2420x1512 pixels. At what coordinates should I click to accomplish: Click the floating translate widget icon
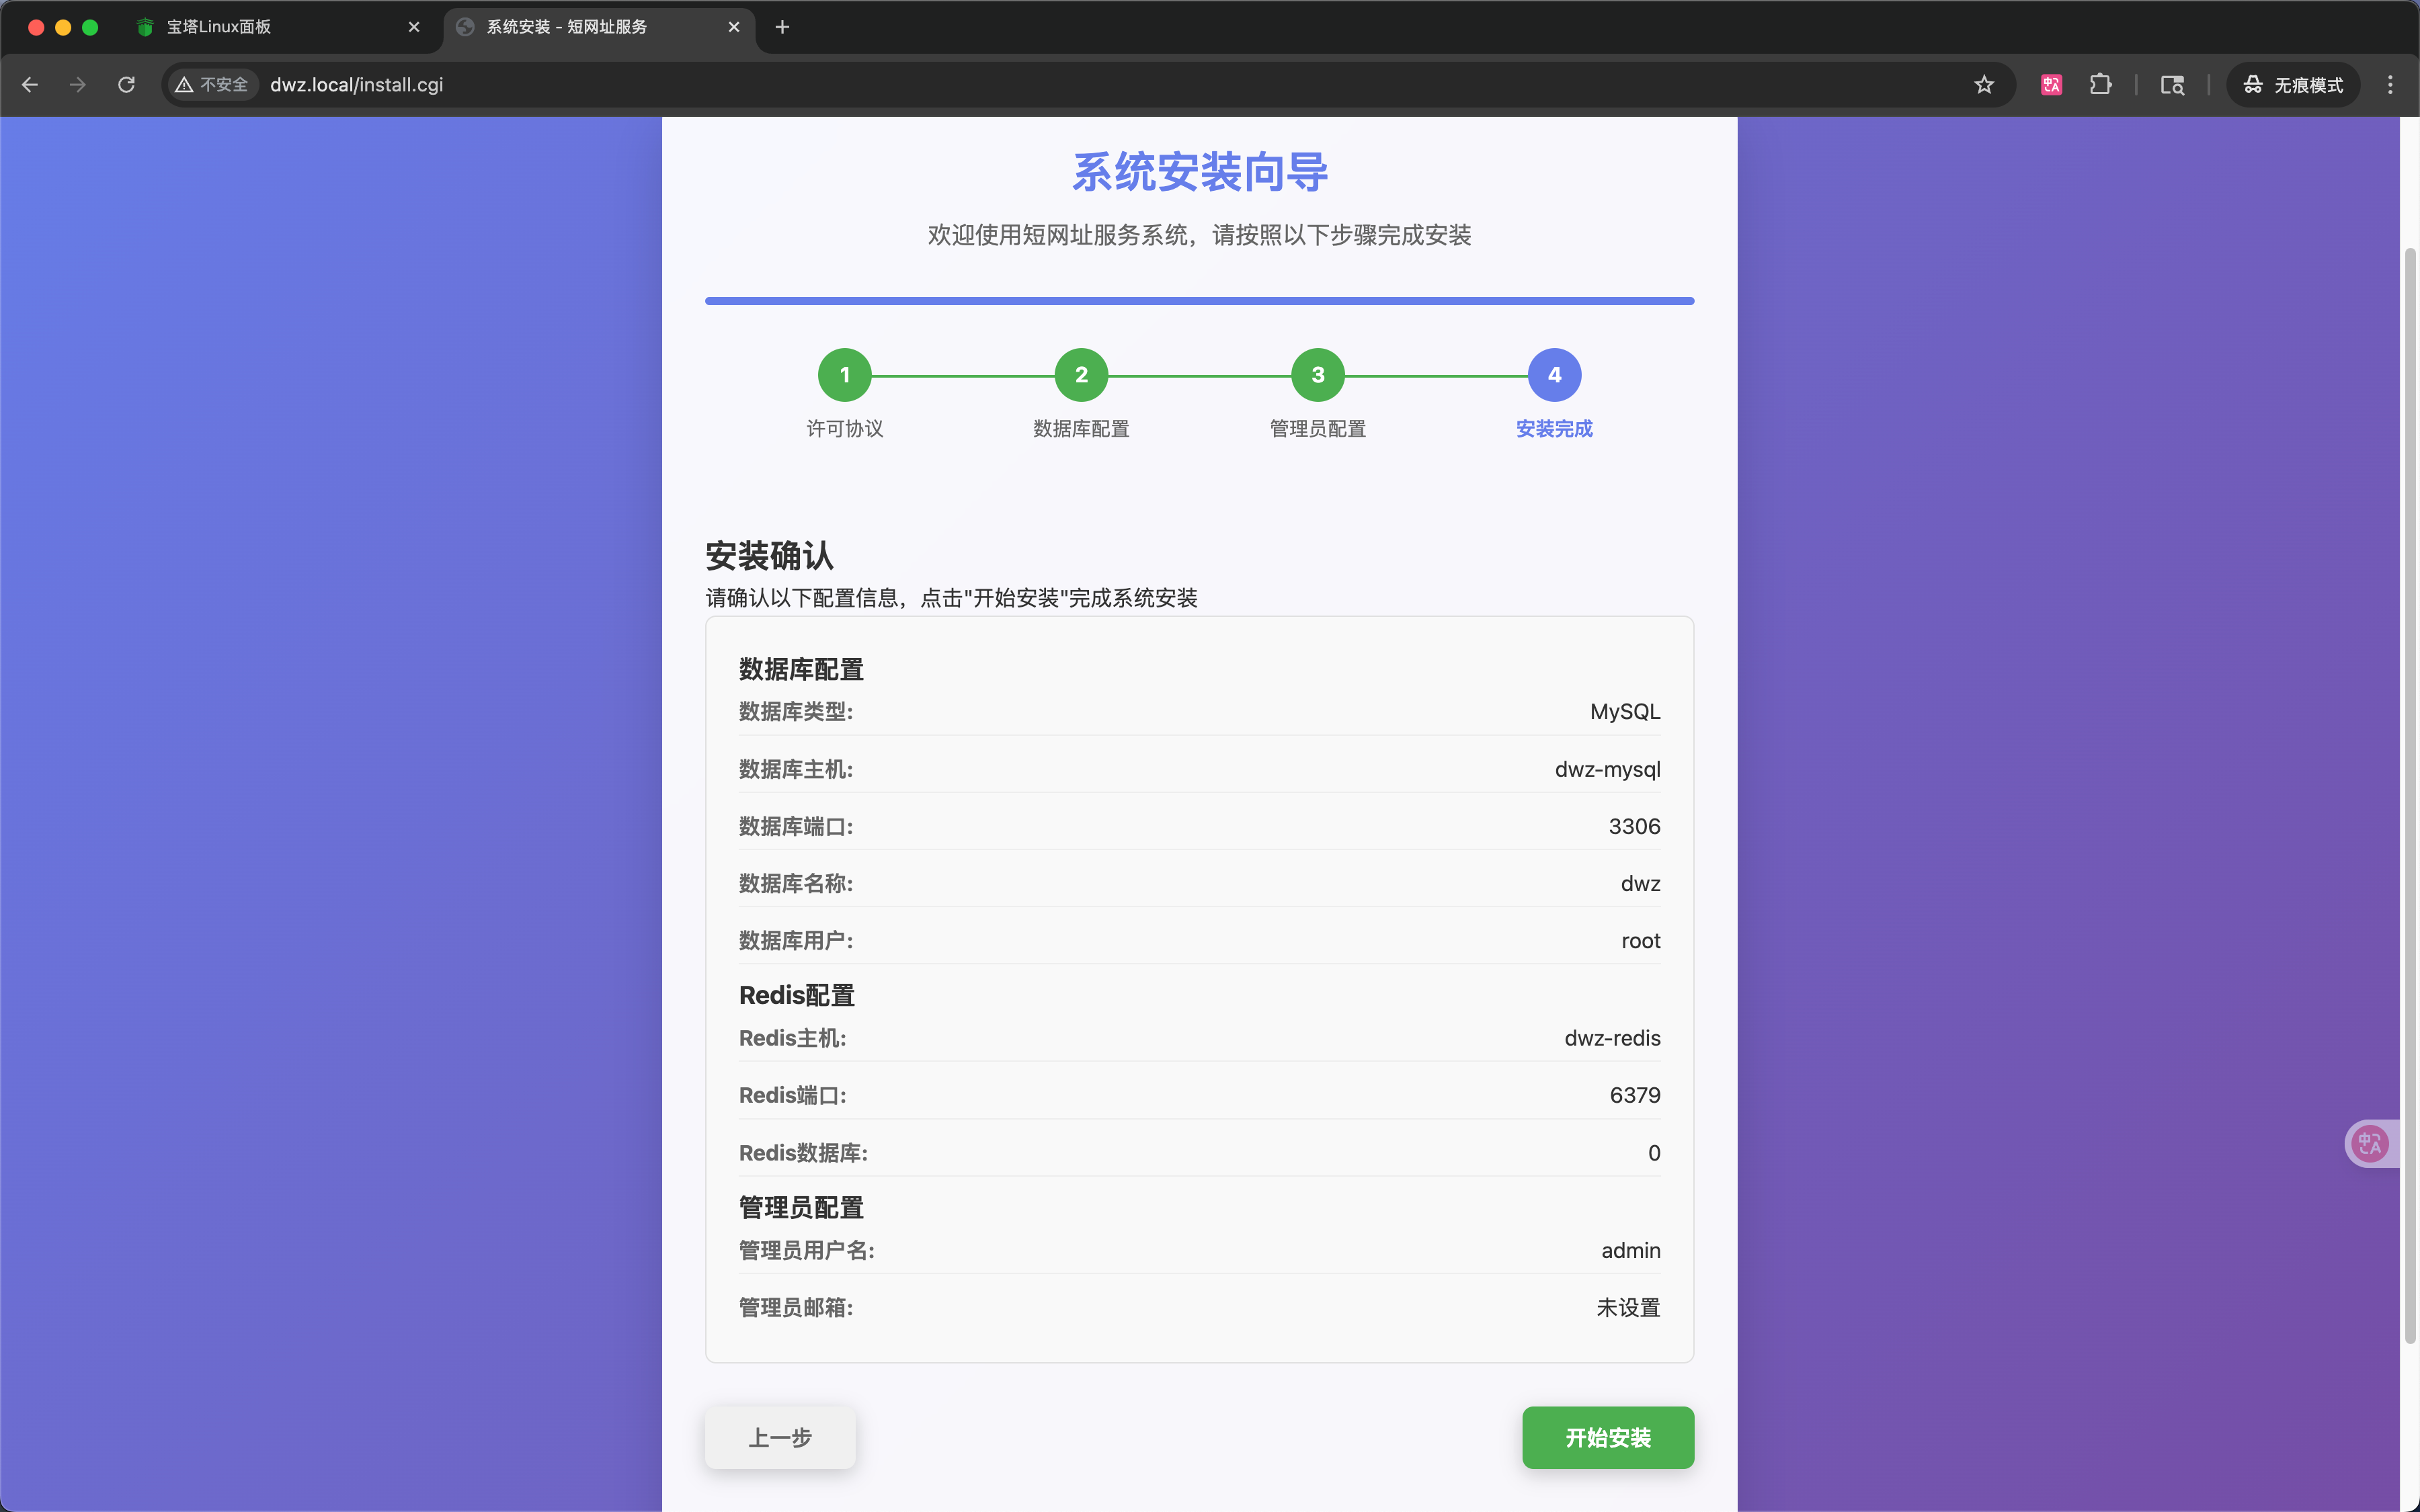point(2370,1143)
